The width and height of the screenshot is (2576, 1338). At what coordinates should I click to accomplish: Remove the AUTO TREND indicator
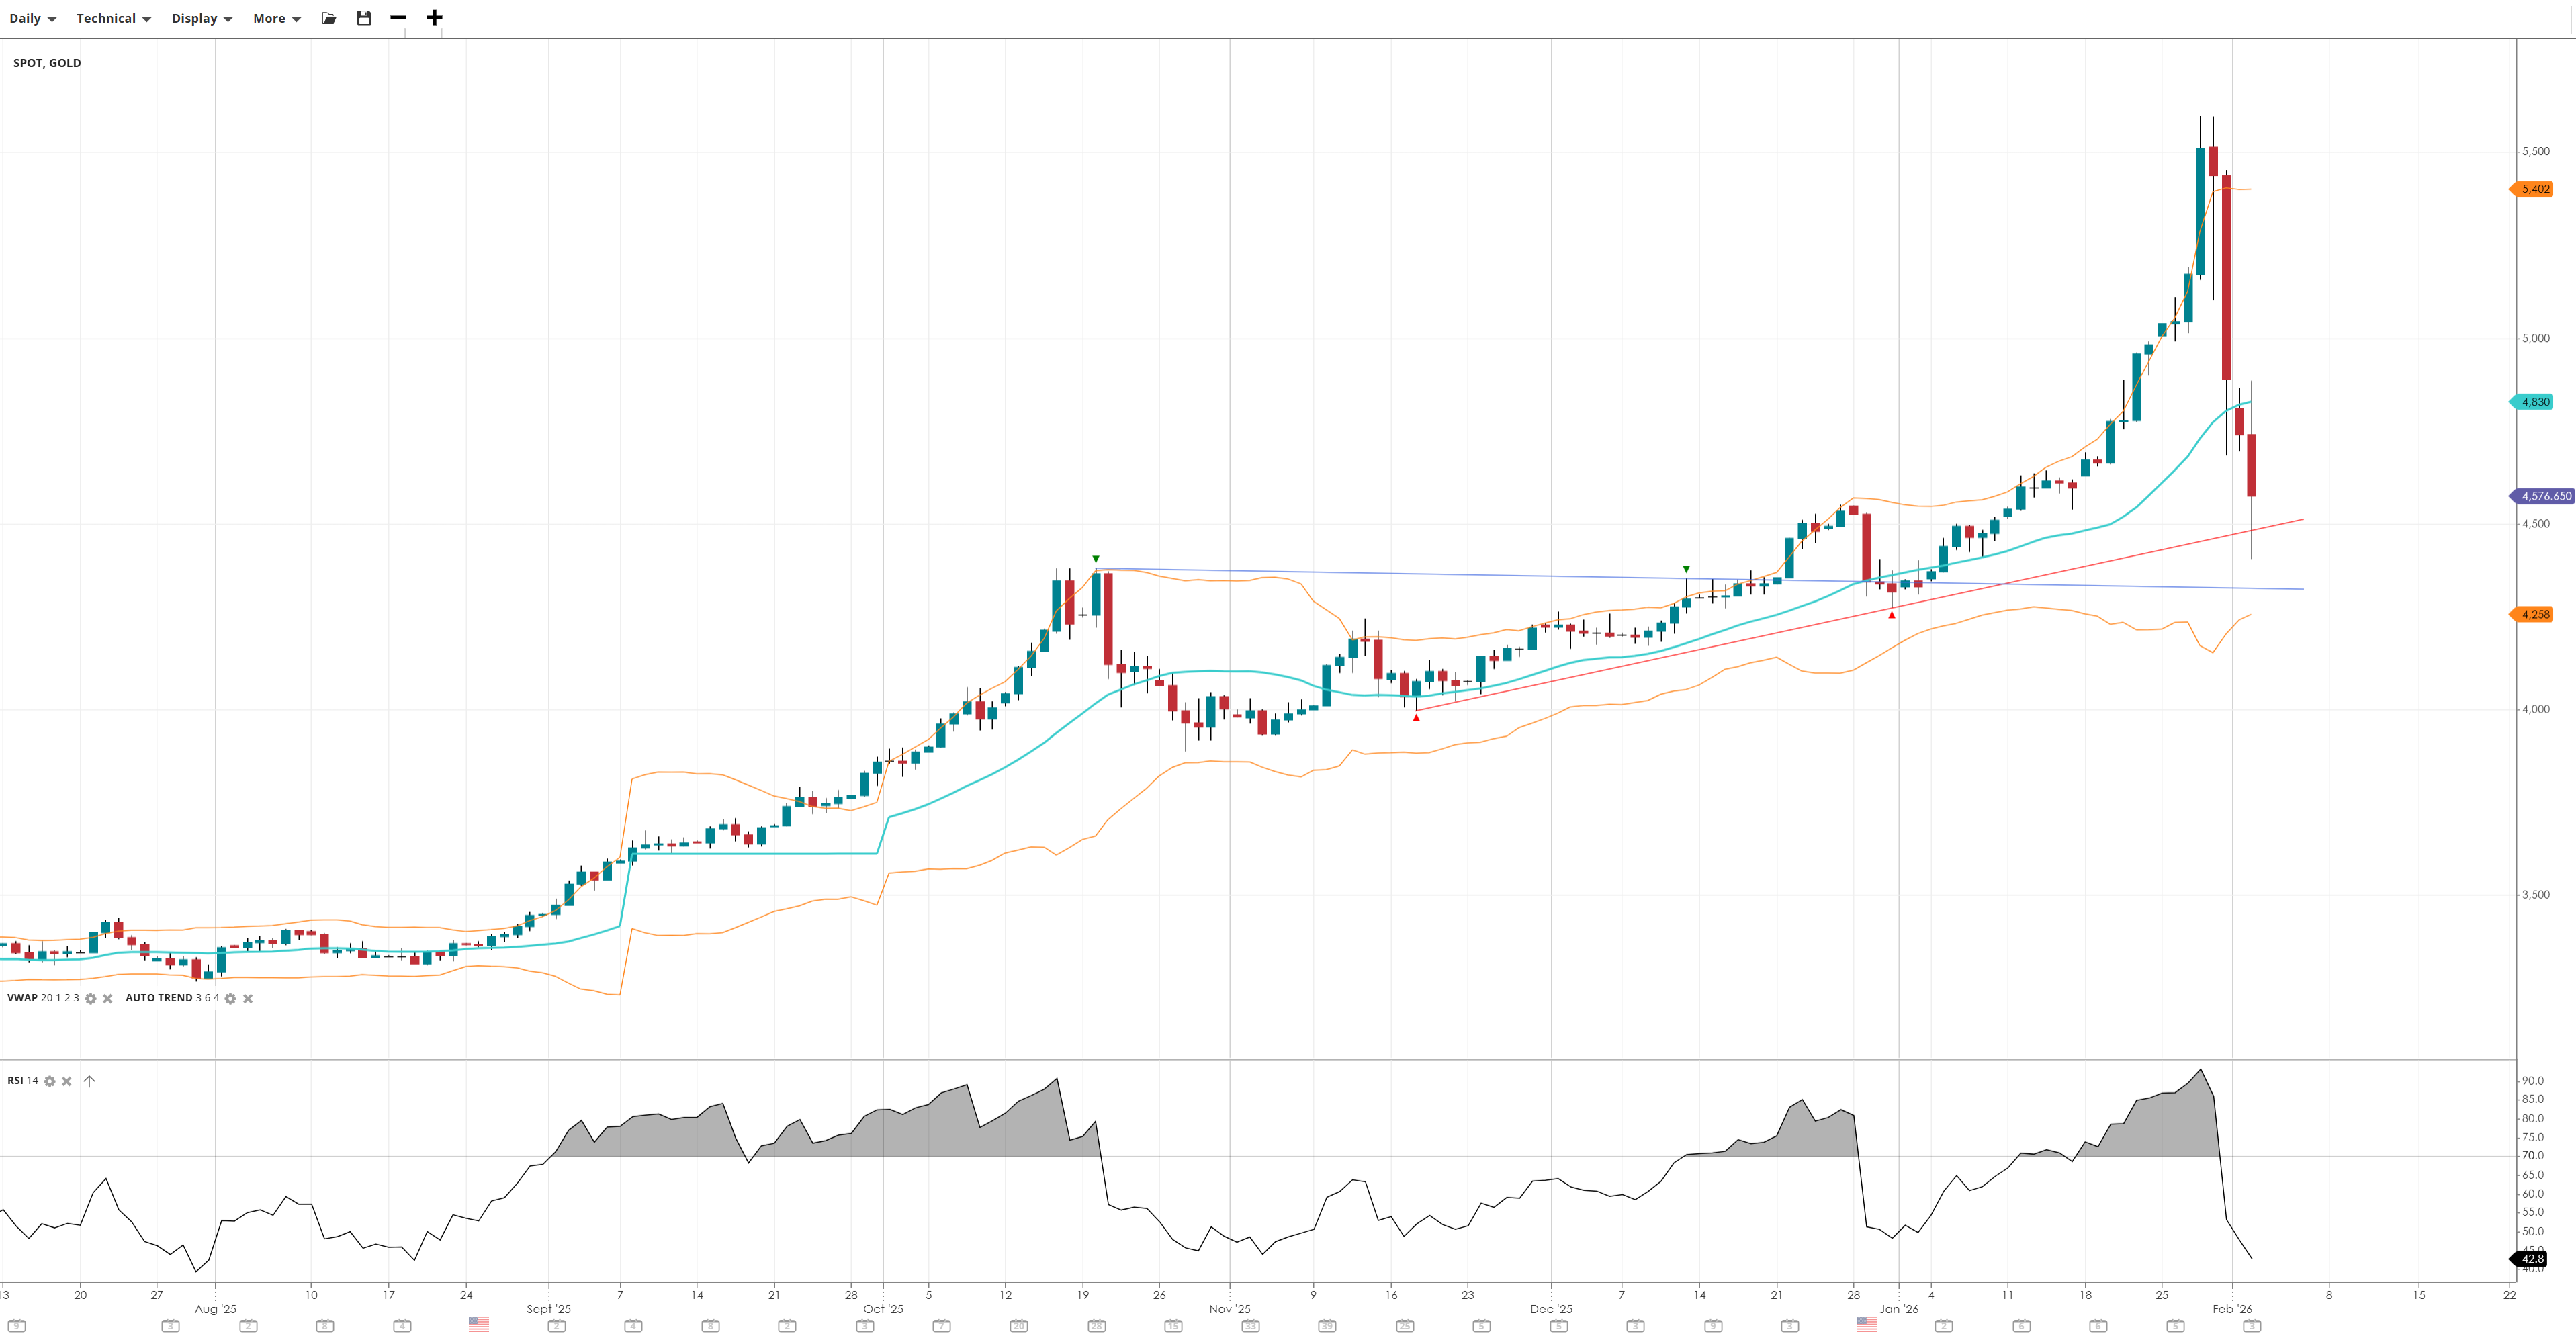(x=248, y=998)
